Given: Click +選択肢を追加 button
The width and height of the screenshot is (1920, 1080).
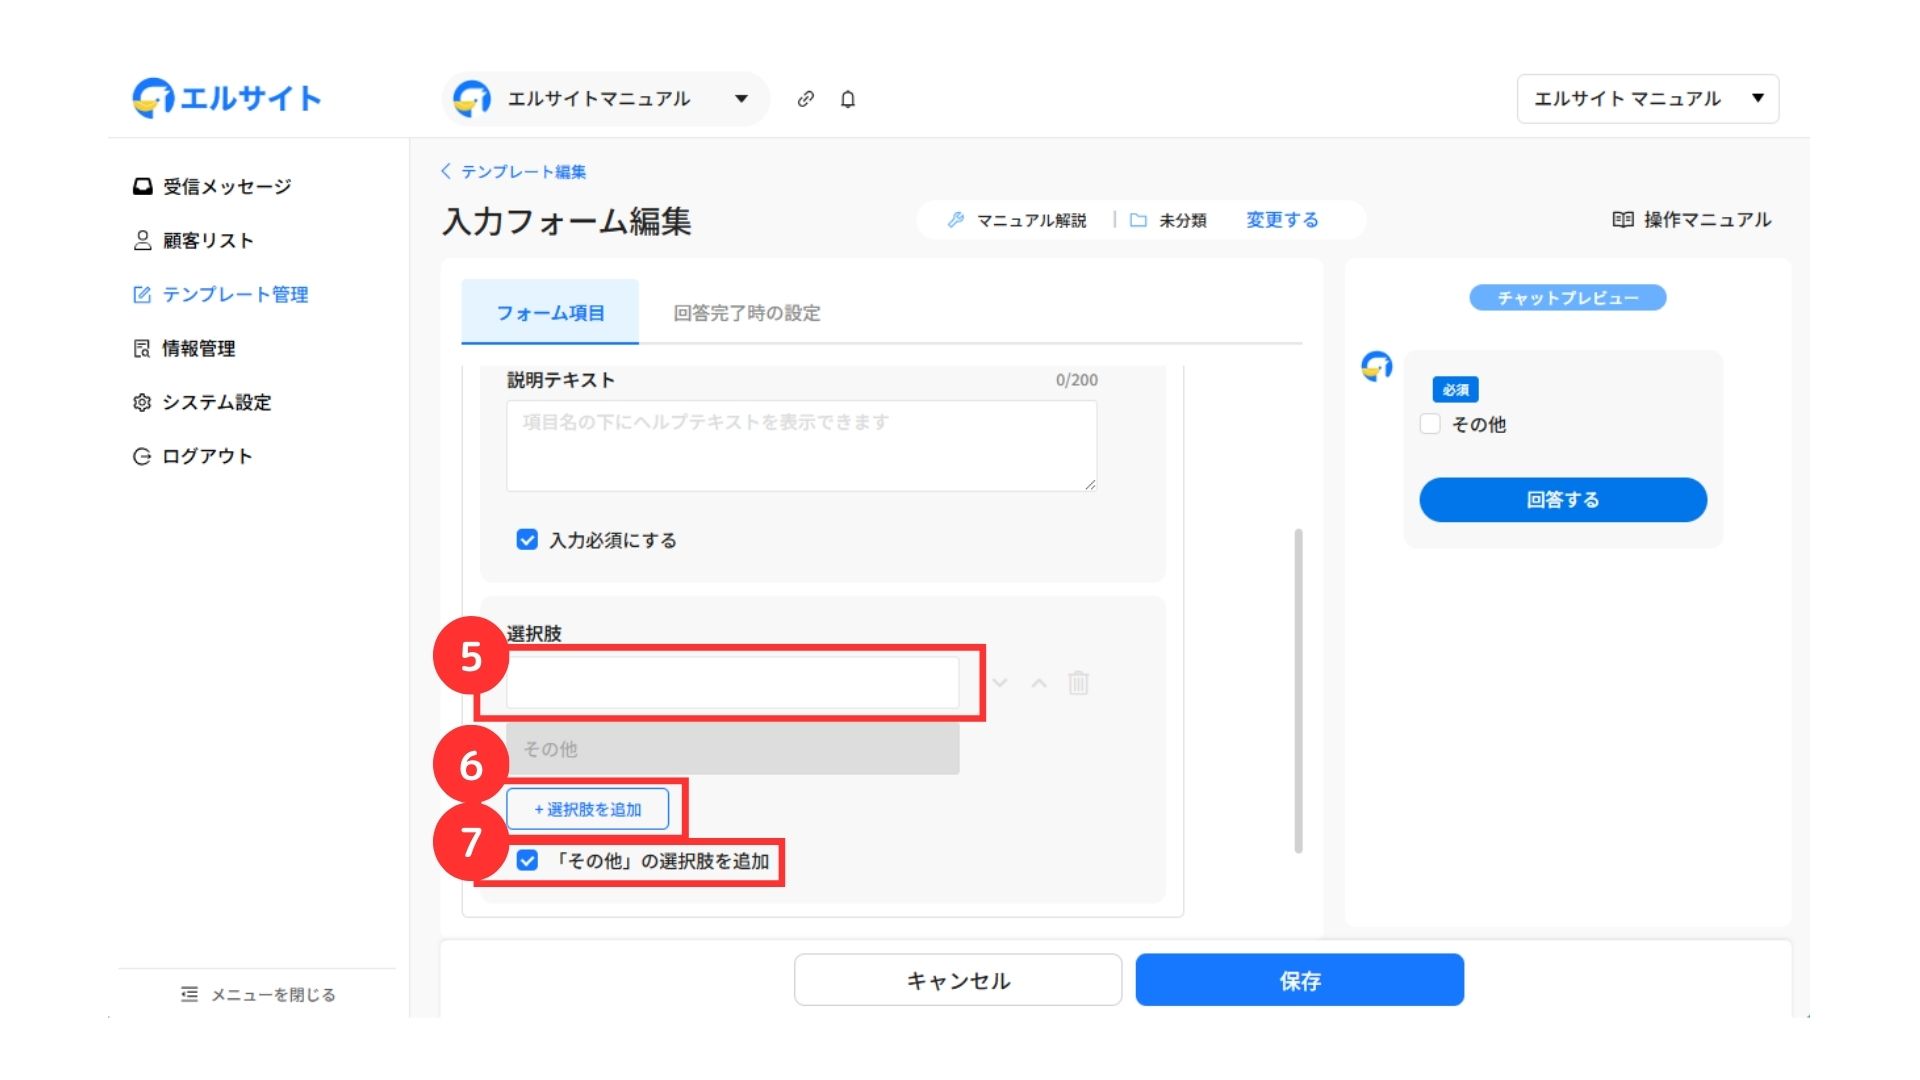Looking at the screenshot, I should tap(587, 809).
